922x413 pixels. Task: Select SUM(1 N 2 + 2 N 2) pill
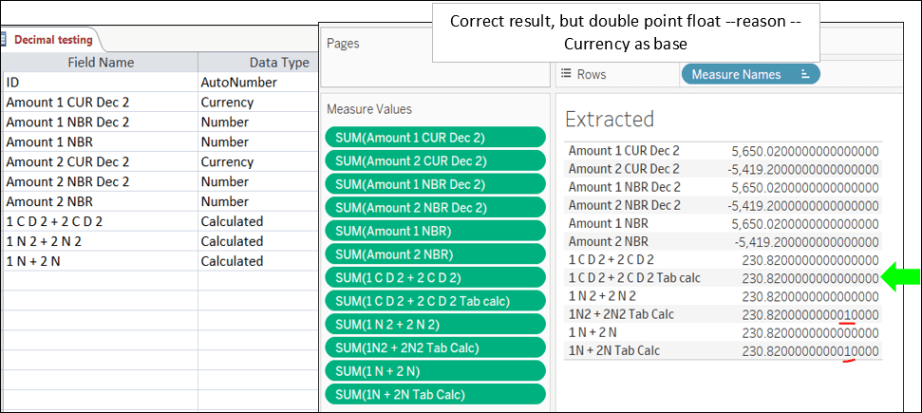pyautogui.click(x=435, y=324)
